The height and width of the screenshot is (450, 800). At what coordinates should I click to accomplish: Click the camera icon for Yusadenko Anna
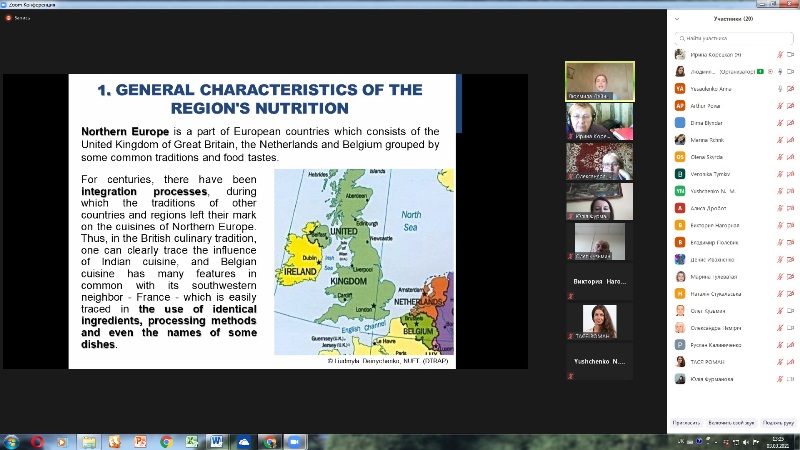[x=791, y=88]
